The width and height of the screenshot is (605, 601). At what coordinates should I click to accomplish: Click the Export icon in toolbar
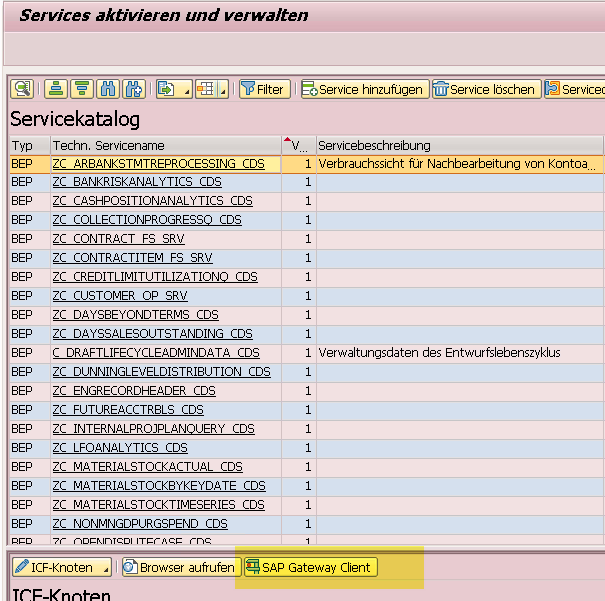click(x=166, y=89)
